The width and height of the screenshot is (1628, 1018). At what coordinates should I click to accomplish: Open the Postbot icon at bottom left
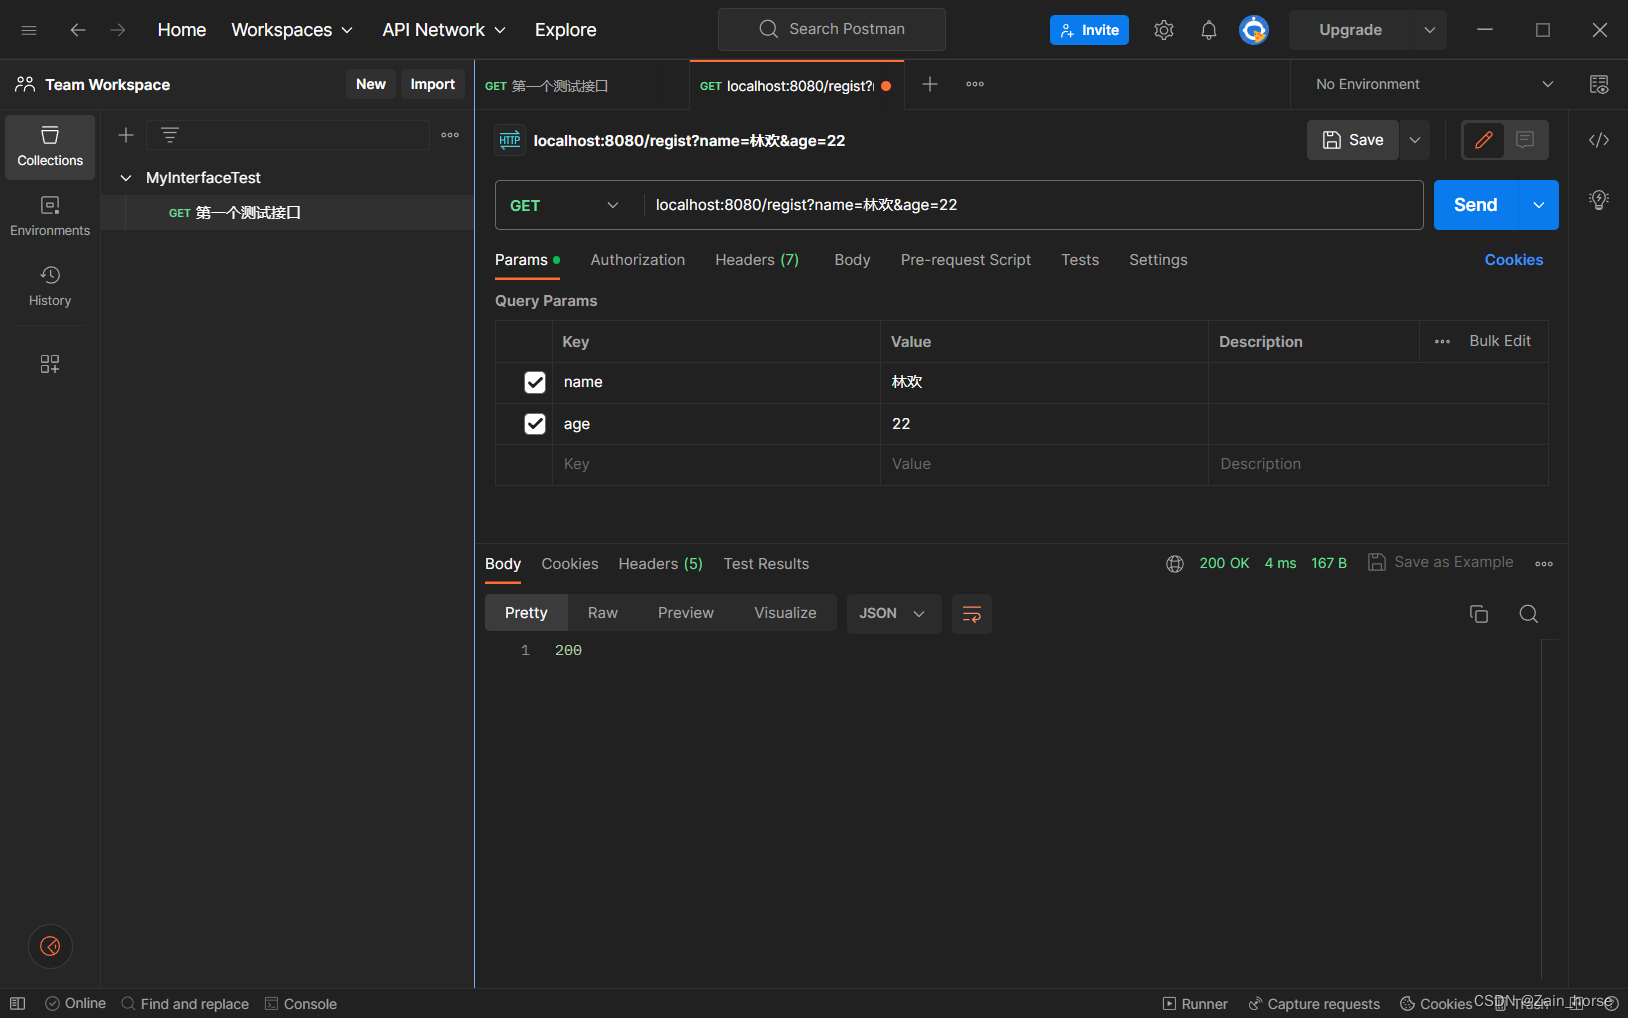click(x=50, y=946)
